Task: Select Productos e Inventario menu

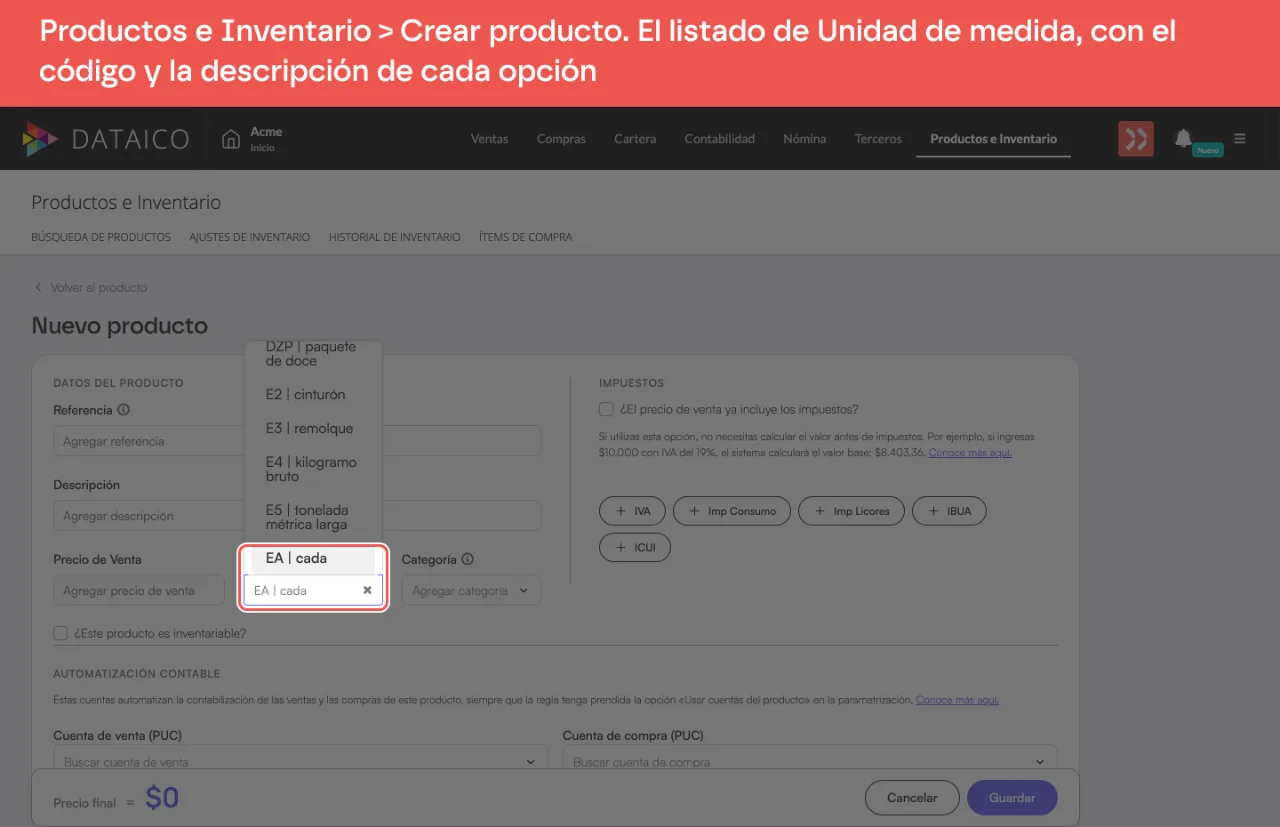Action: coord(993,139)
